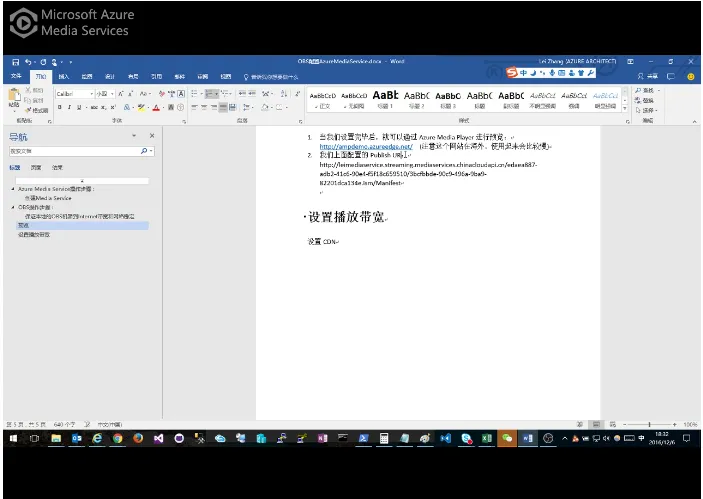This screenshot has height=499, width=703.
Task: Cut the selection with scissors icon
Action: point(35,91)
